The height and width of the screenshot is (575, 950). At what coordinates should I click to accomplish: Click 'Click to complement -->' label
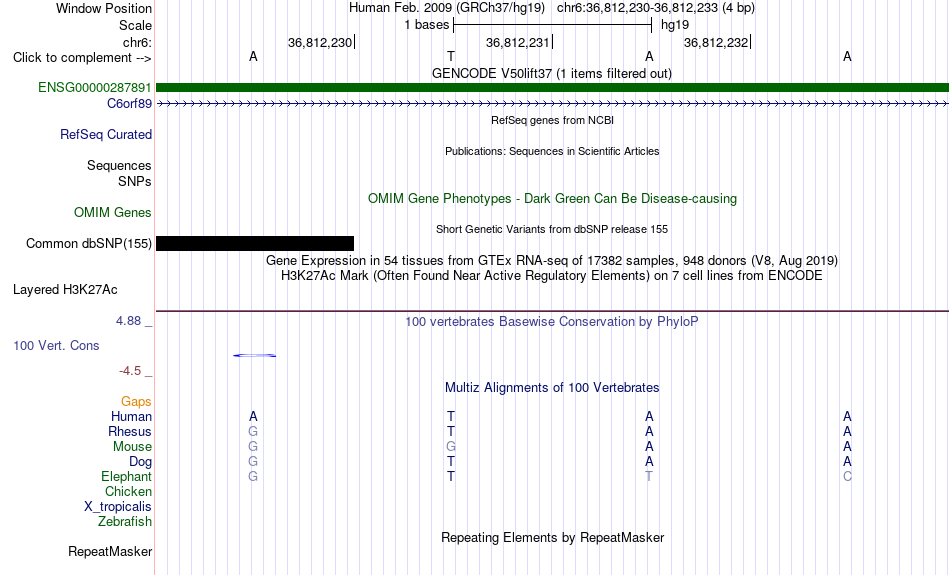[x=82, y=58]
